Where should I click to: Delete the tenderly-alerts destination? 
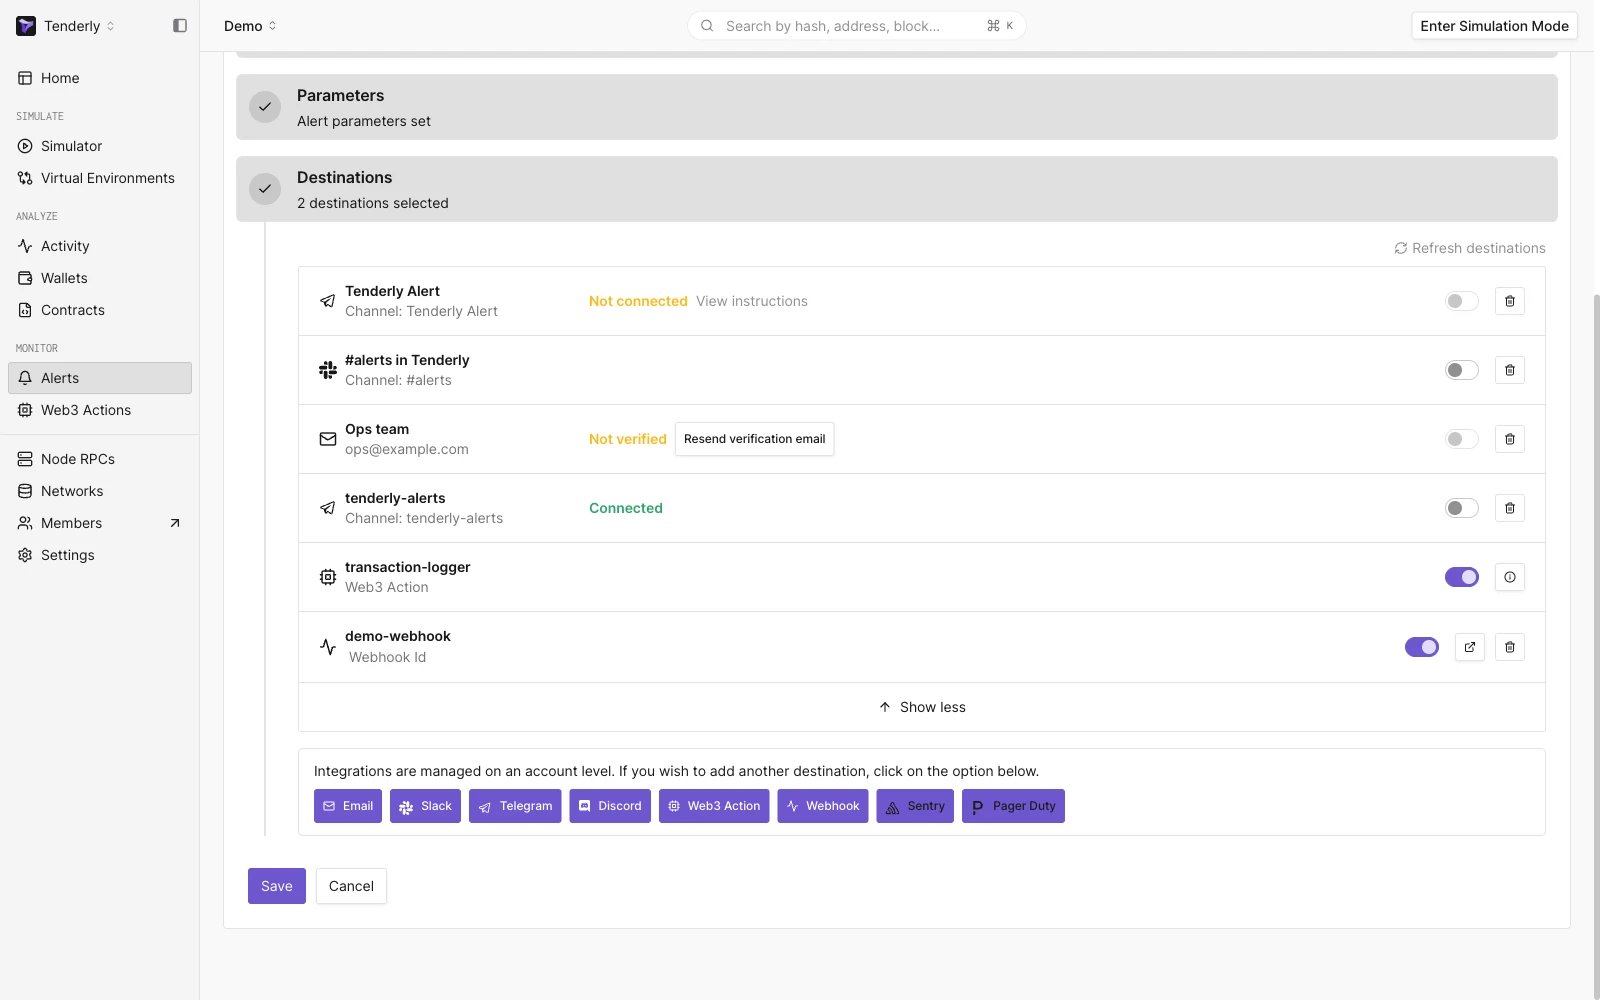click(x=1510, y=508)
